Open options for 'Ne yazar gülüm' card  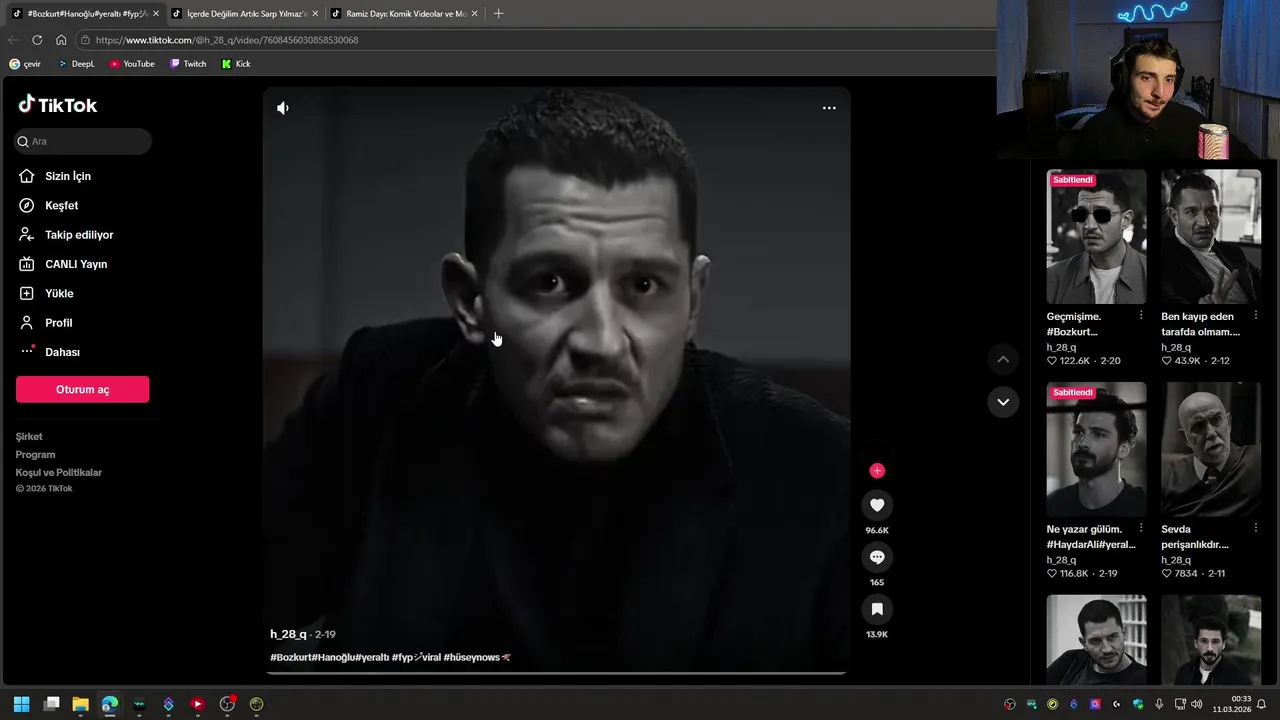pos(1141,528)
